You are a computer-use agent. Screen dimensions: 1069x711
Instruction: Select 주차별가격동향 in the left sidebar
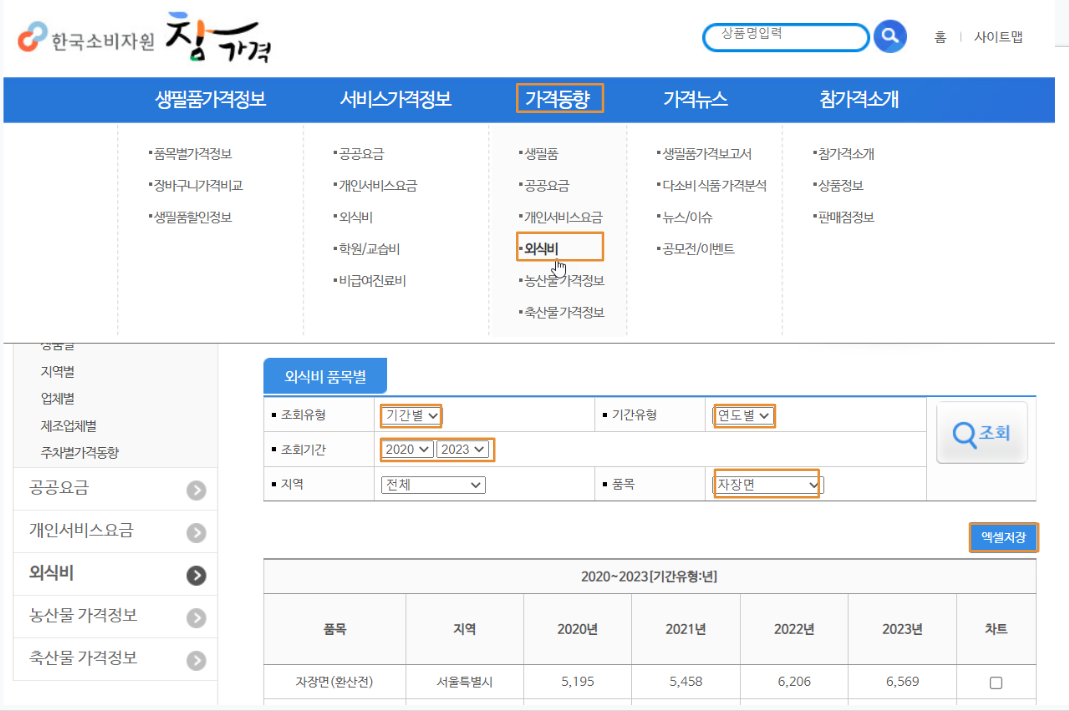pos(80,453)
